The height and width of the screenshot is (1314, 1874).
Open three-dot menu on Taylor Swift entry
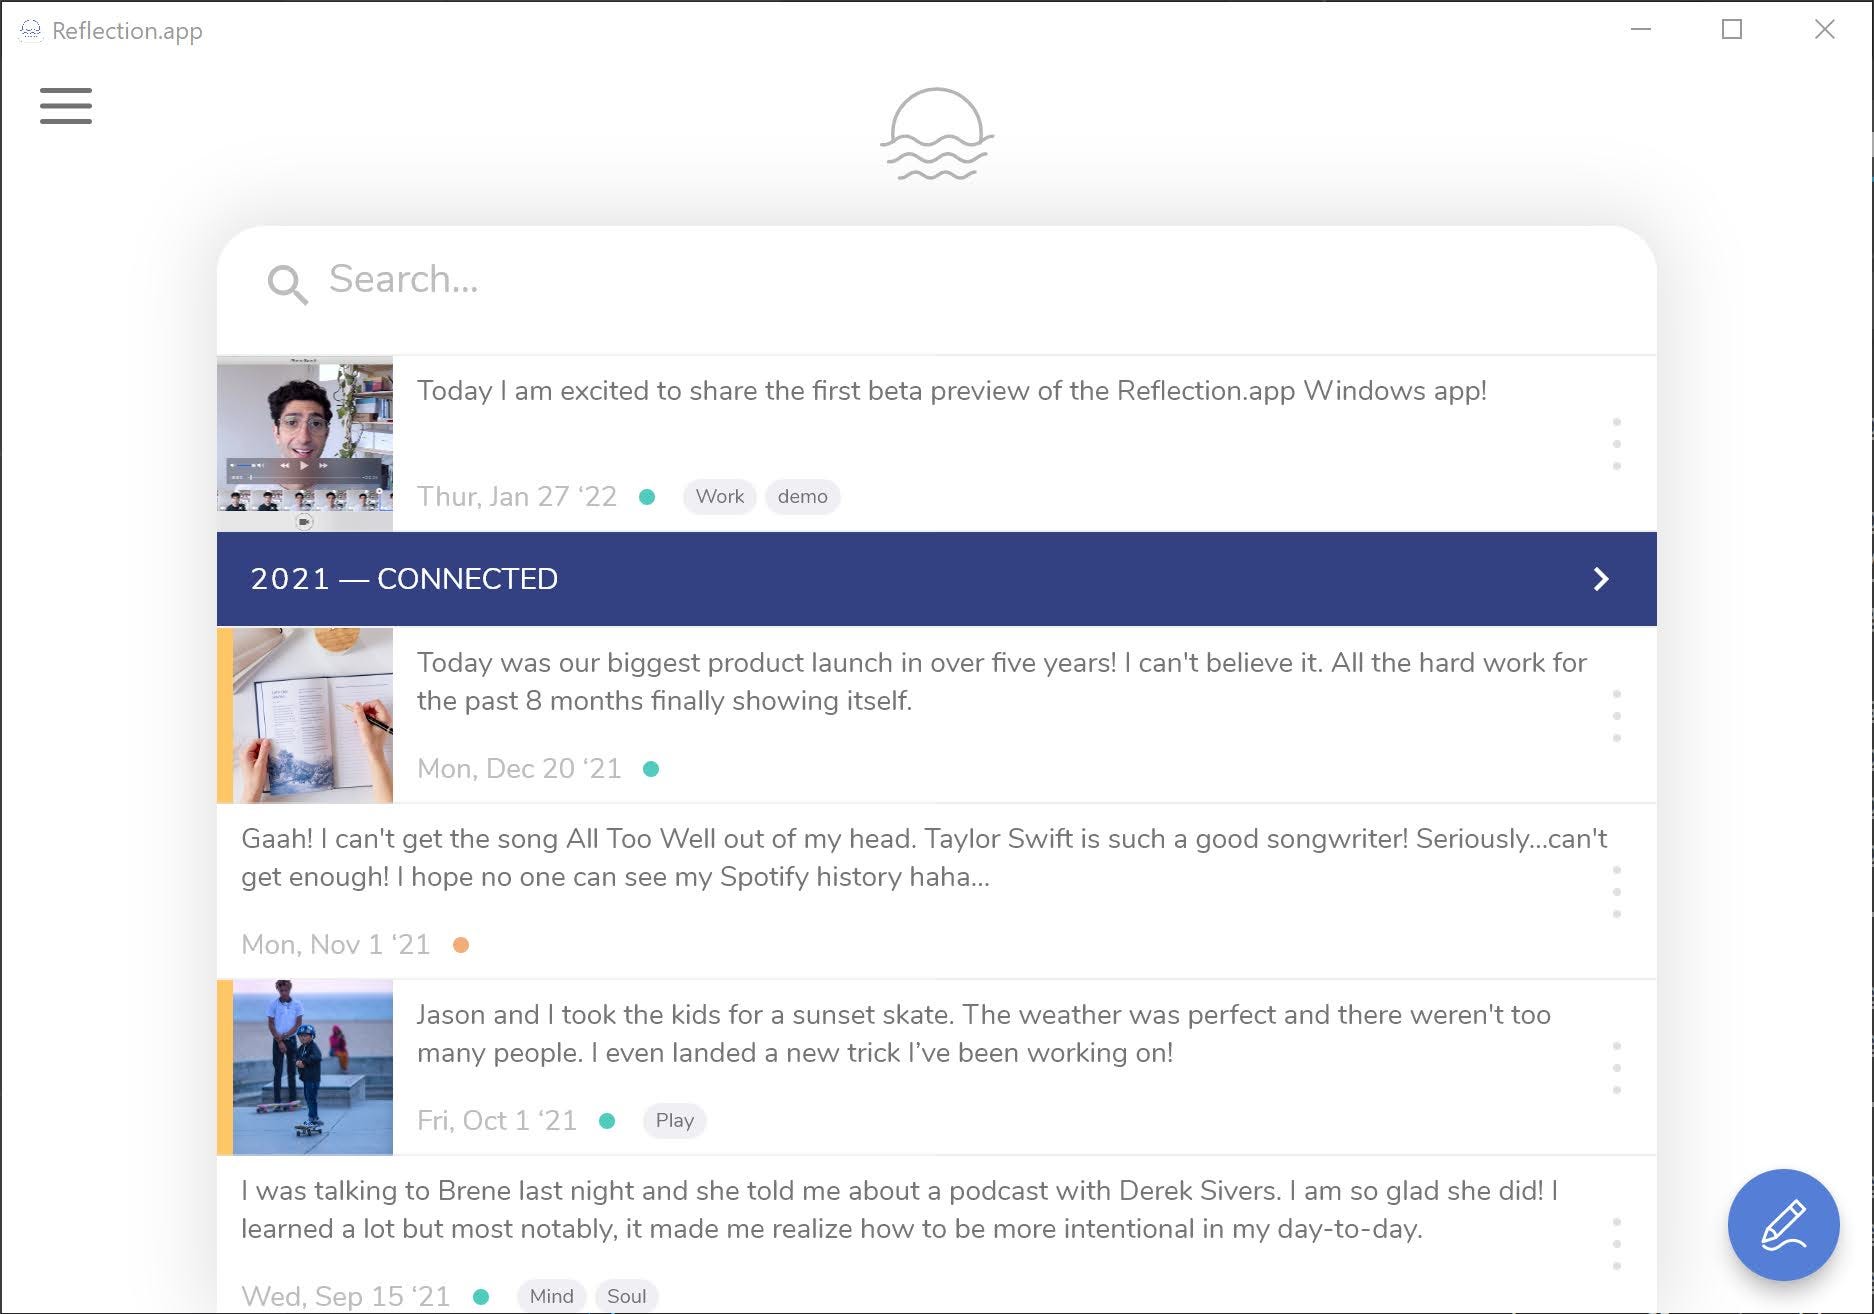point(1617,892)
